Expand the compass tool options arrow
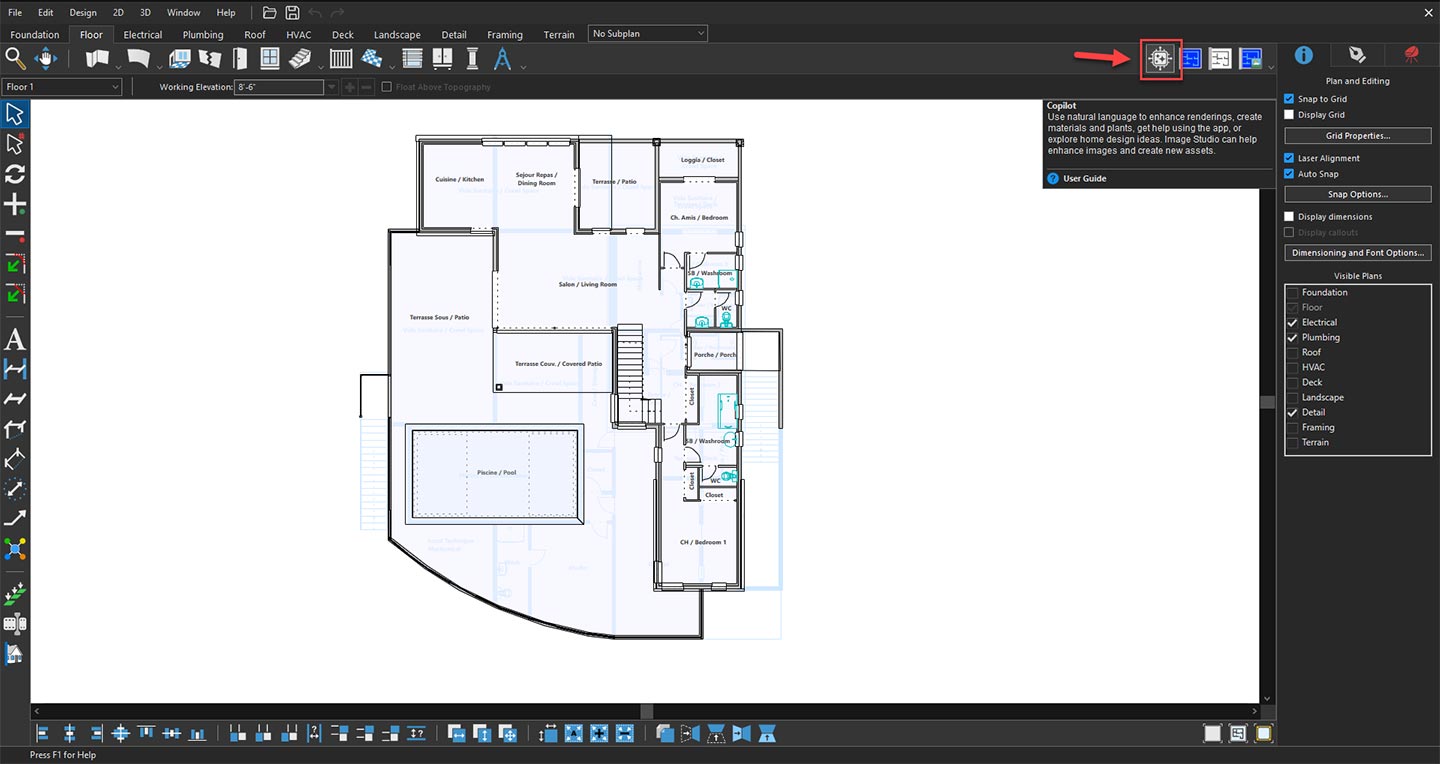The image size is (1440, 764). point(522,67)
